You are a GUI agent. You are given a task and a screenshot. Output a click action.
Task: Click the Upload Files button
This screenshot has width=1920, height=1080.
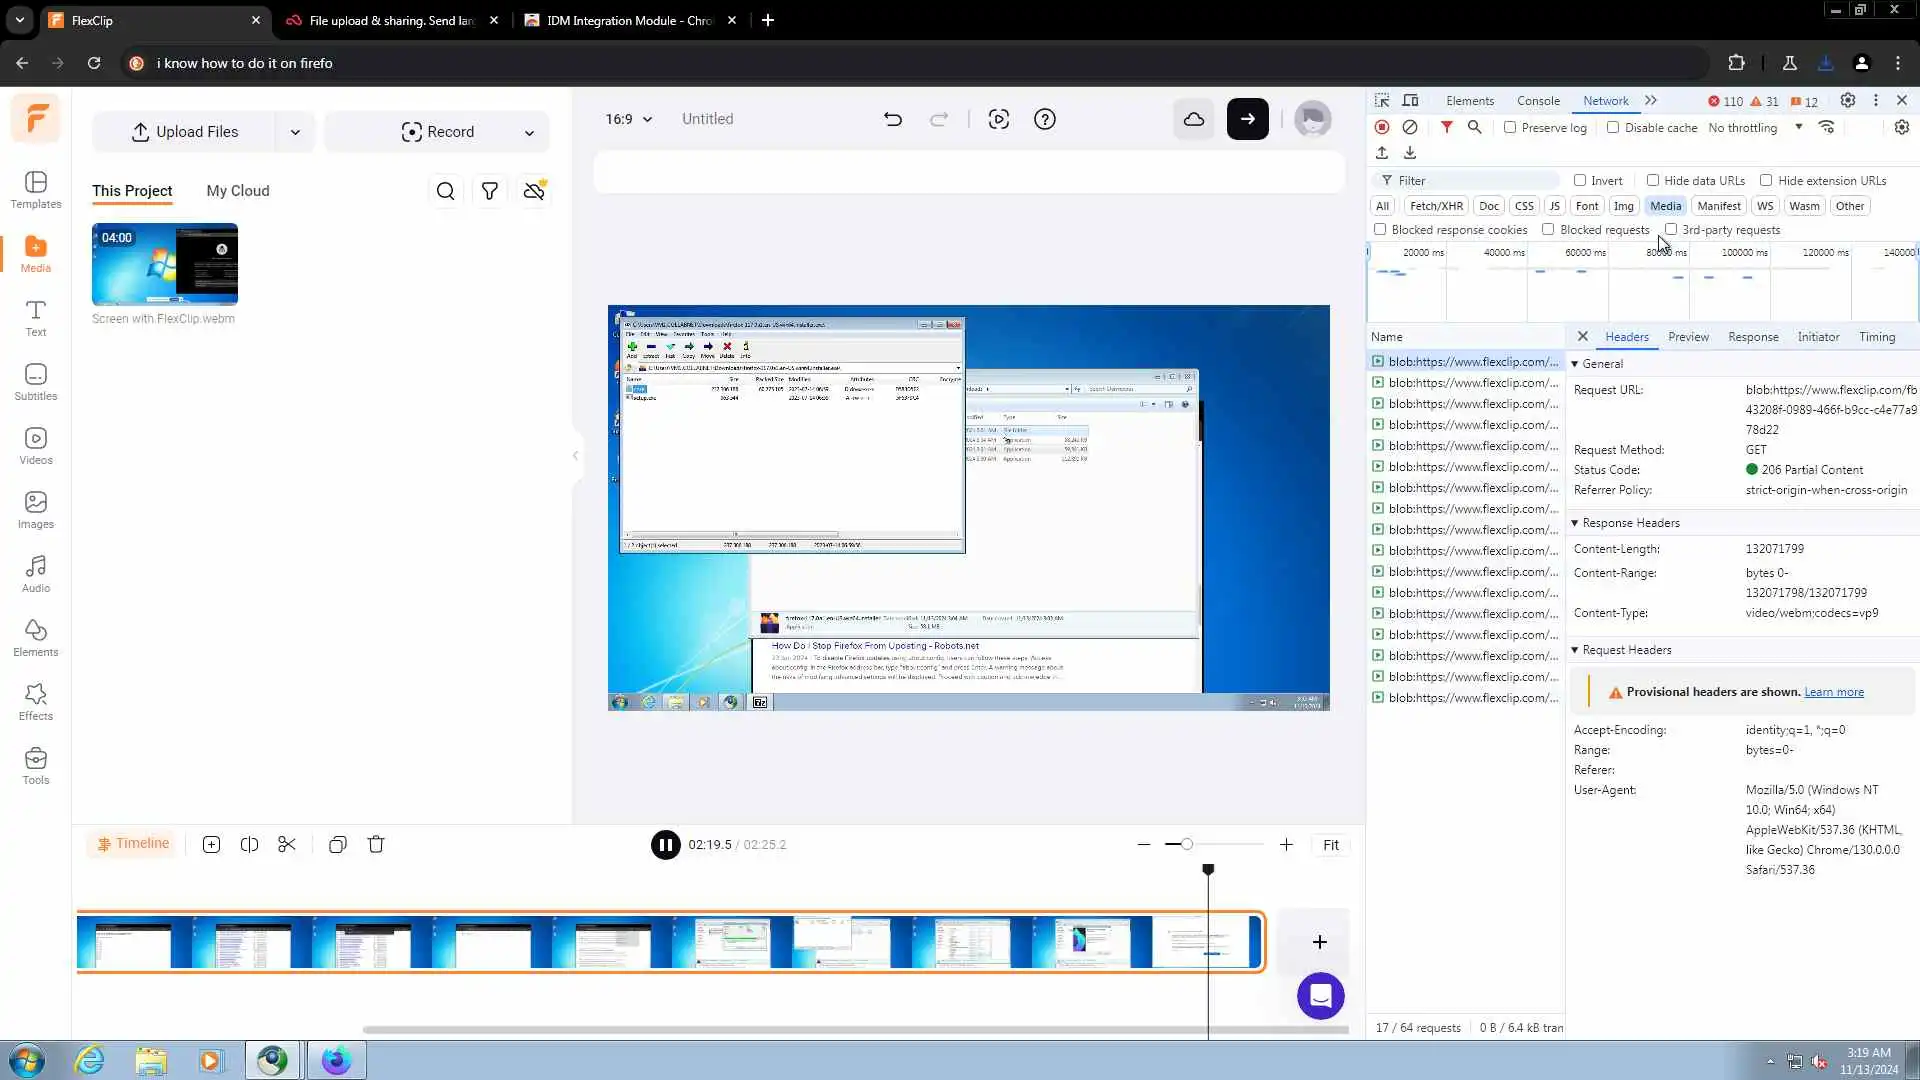coord(185,132)
